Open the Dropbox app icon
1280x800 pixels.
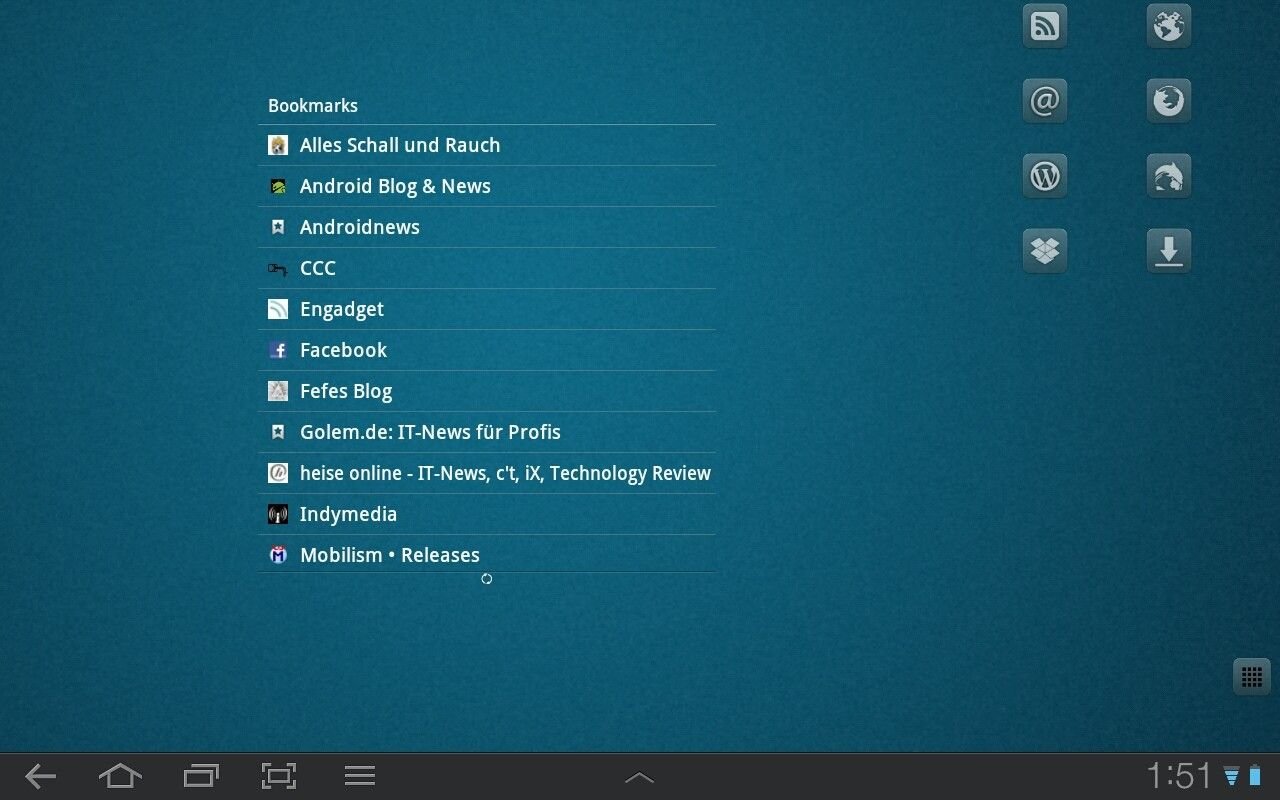click(1045, 251)
